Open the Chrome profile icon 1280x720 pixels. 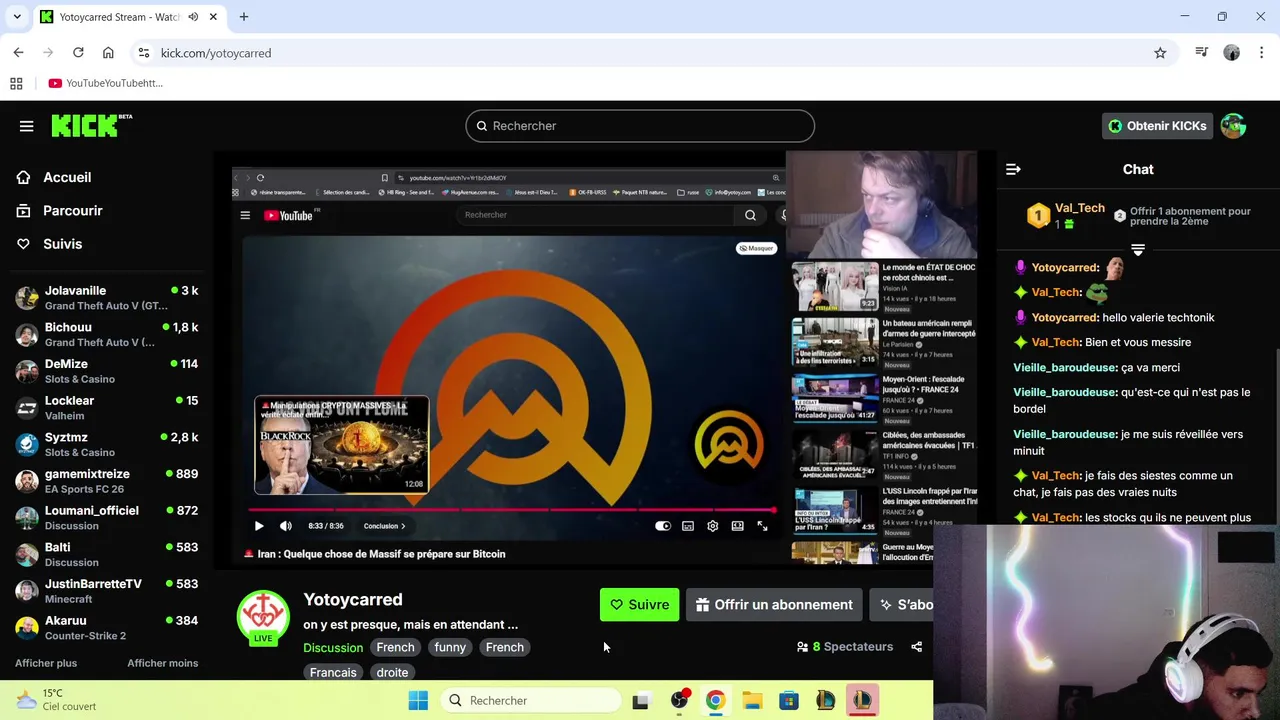point(1232,53)
